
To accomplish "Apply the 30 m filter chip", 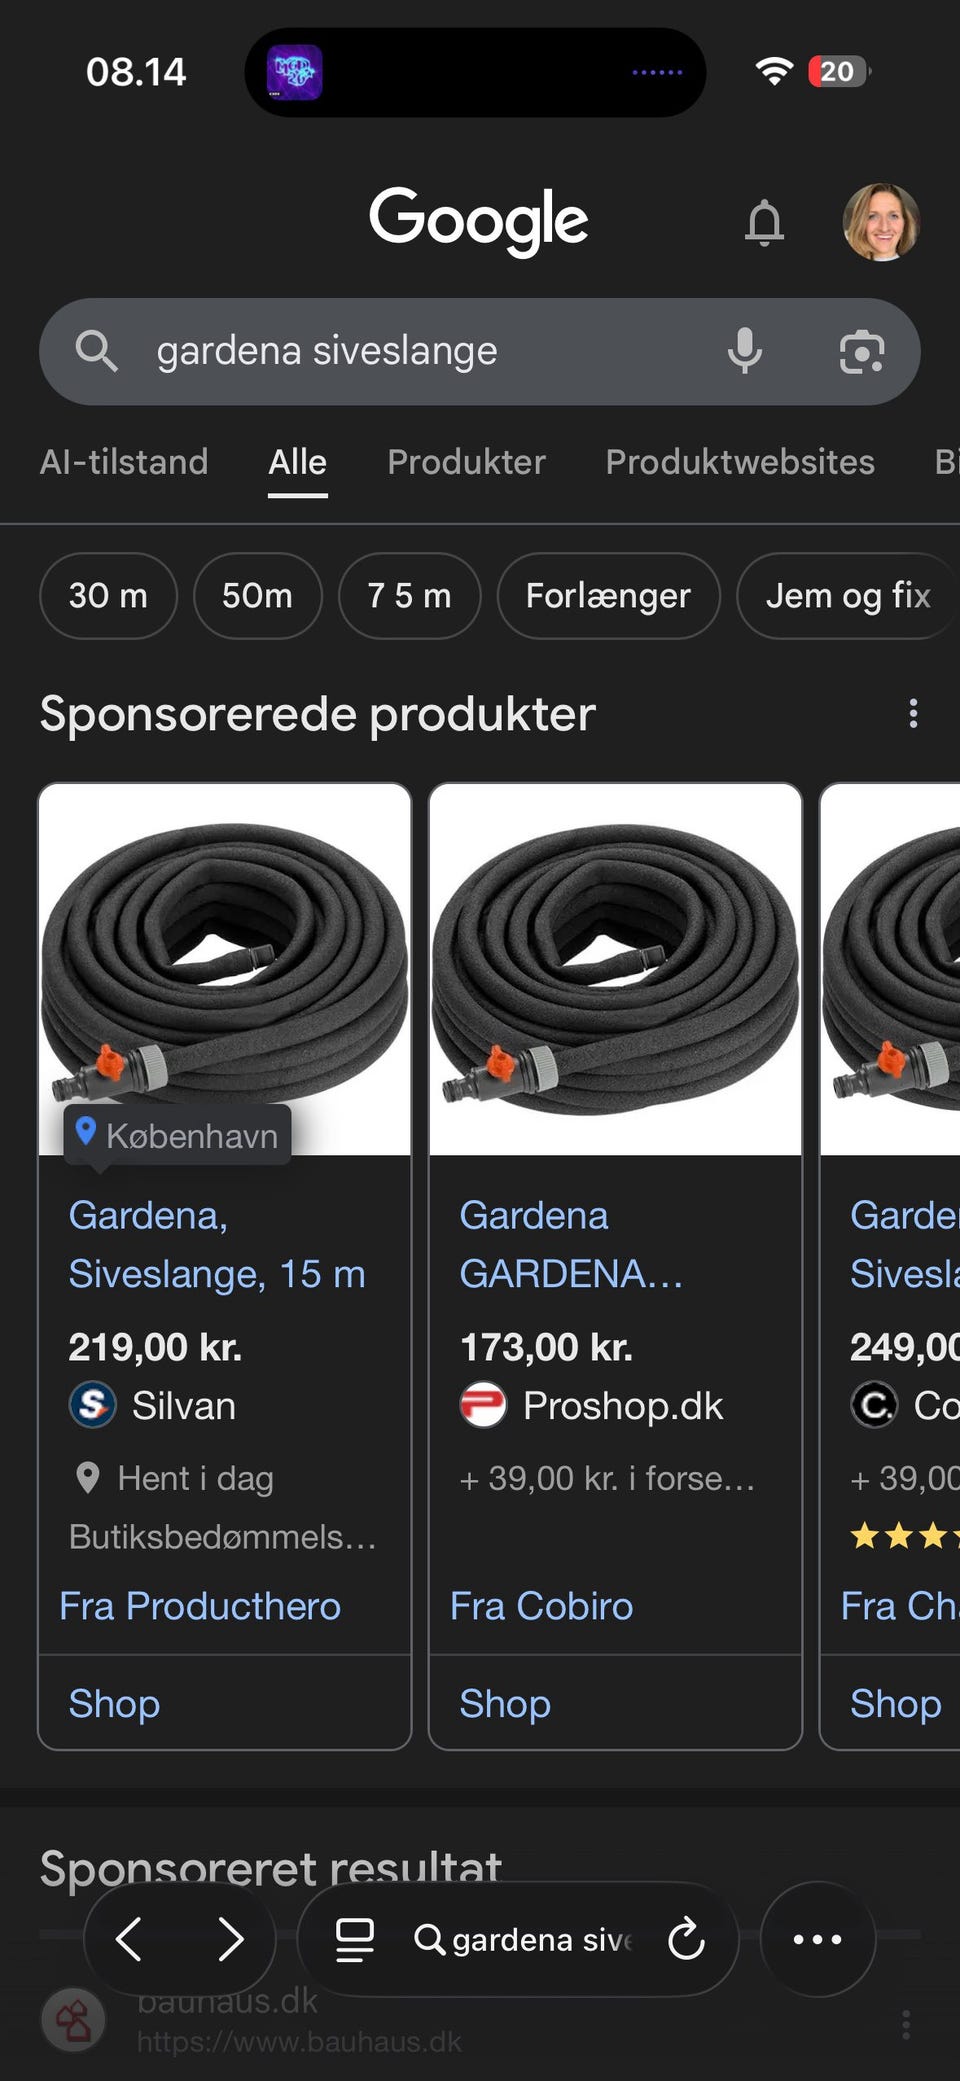I will (108, 596).
